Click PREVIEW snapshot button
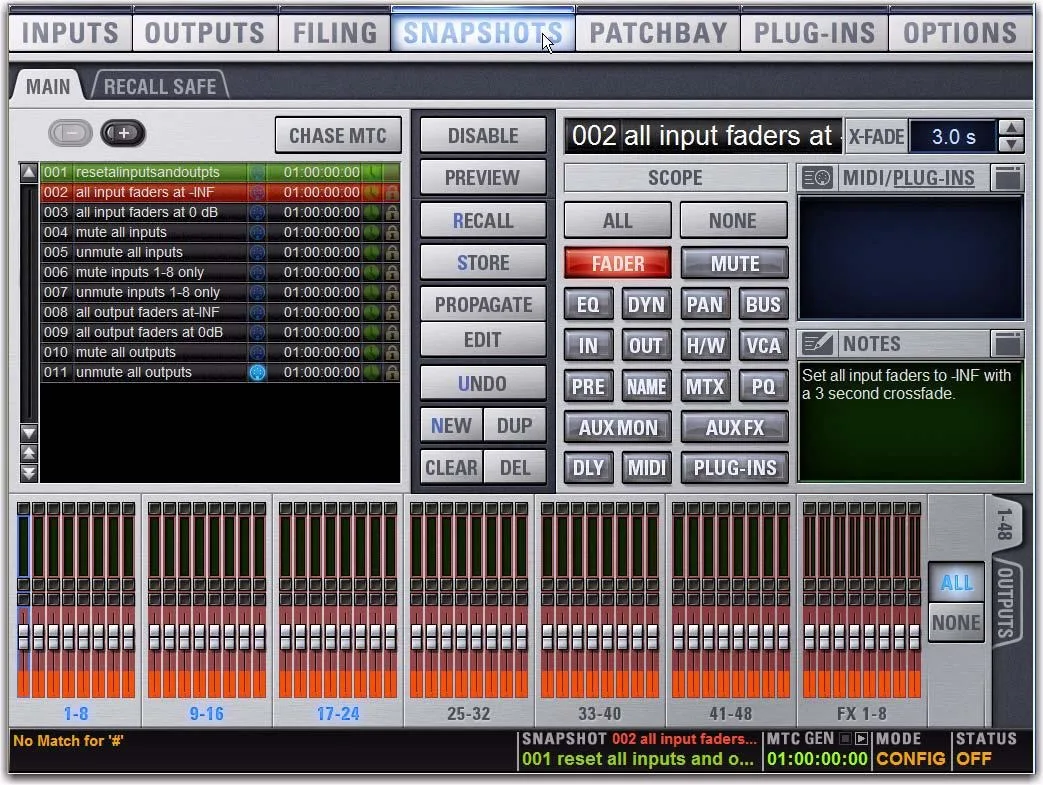The width and height of the screenshot is (1043, 785). tap(483, 178)
